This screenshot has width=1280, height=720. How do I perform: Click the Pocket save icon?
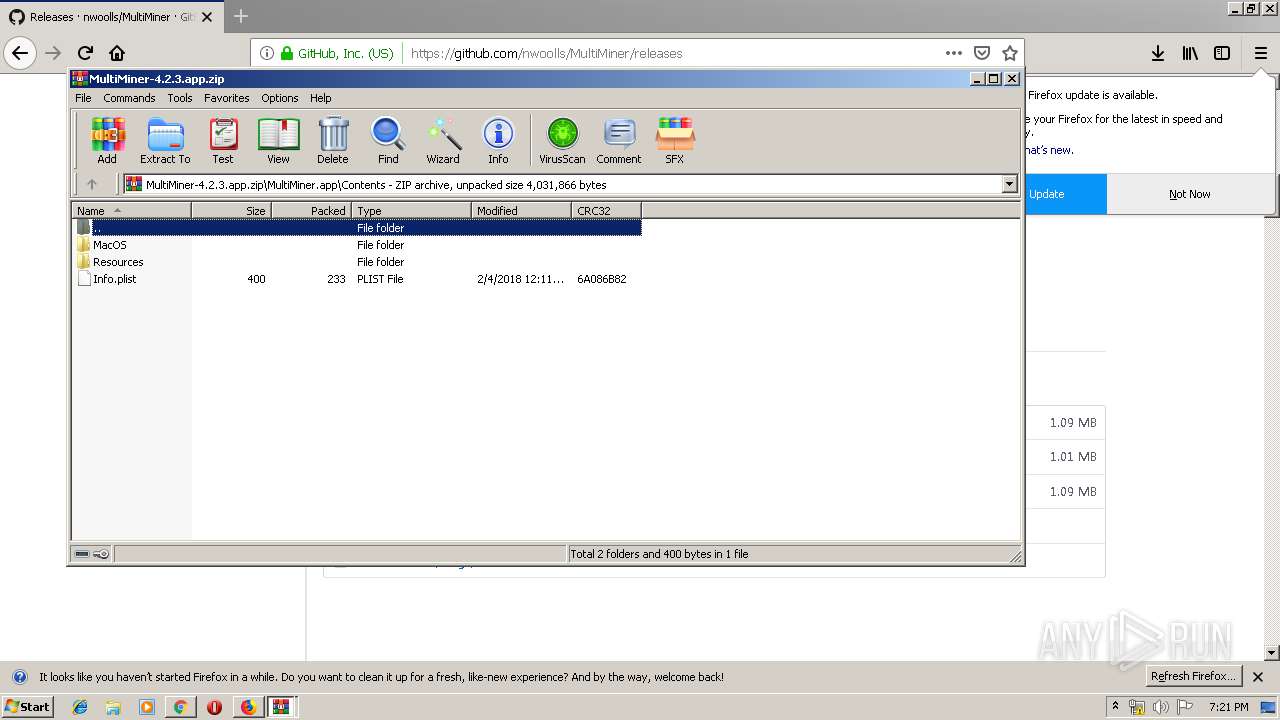pos(982,53)
